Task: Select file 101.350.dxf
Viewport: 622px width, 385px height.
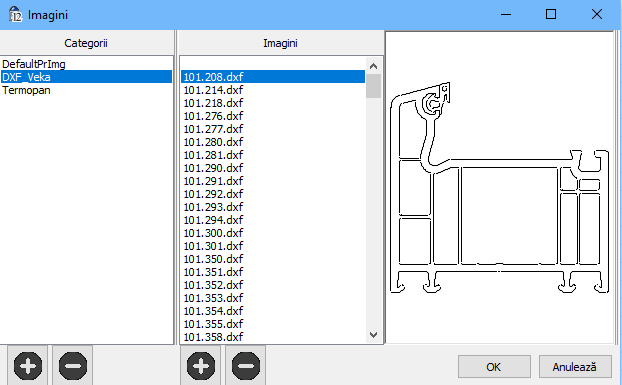Action: tap(273, 259)
